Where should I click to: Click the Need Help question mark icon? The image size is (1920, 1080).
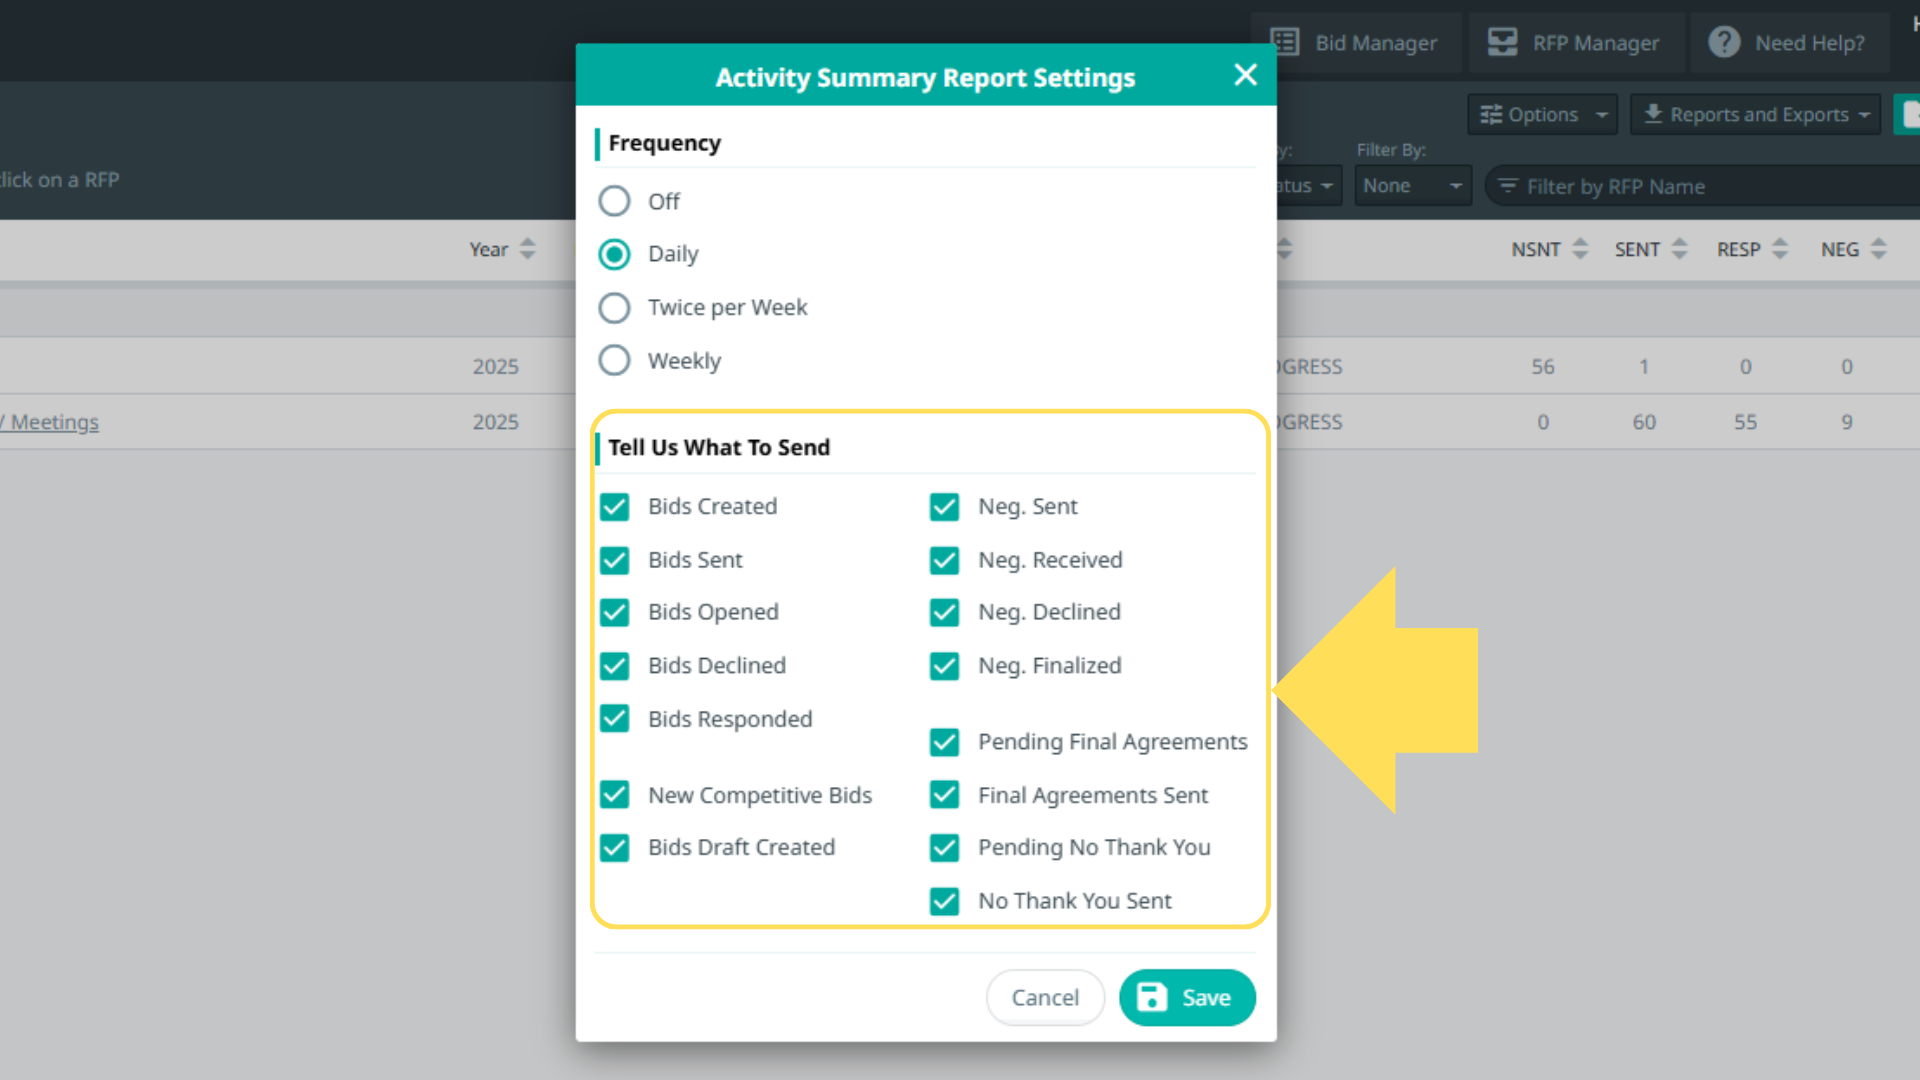point(1723,42)
